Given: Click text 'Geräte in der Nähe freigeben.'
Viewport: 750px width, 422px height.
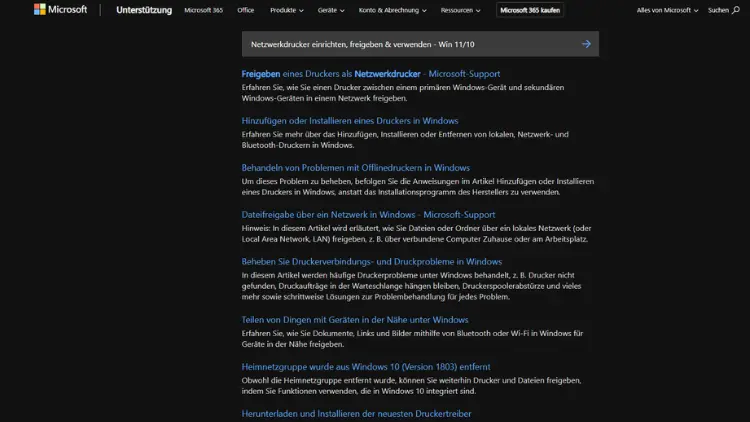Looking at the screenshot, I should point(293,344).
